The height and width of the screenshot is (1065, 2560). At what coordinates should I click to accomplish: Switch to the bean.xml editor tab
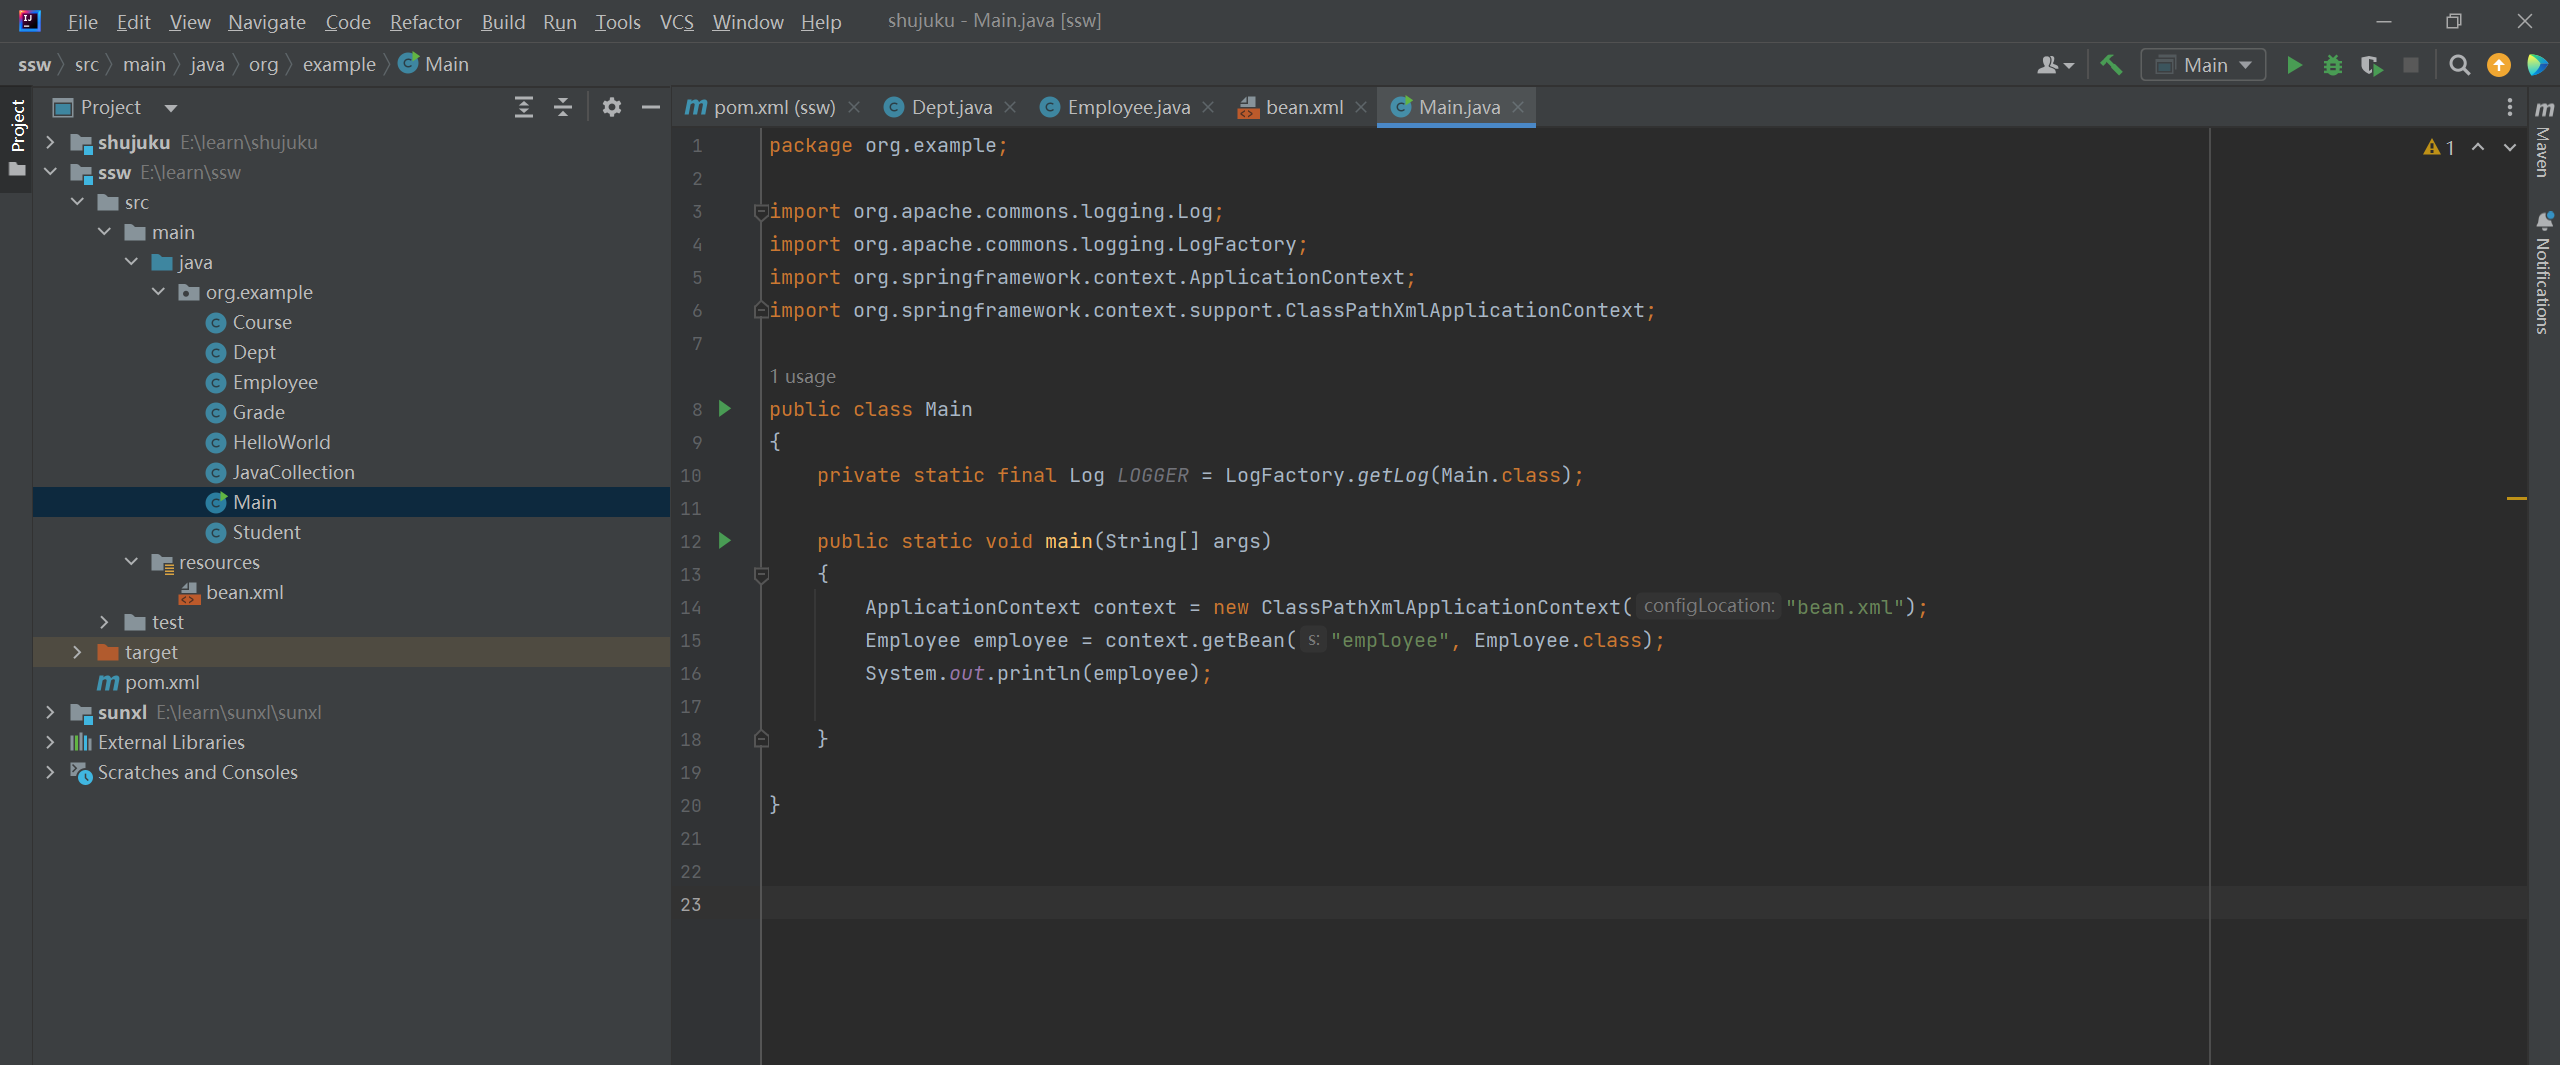(1303, 107)
